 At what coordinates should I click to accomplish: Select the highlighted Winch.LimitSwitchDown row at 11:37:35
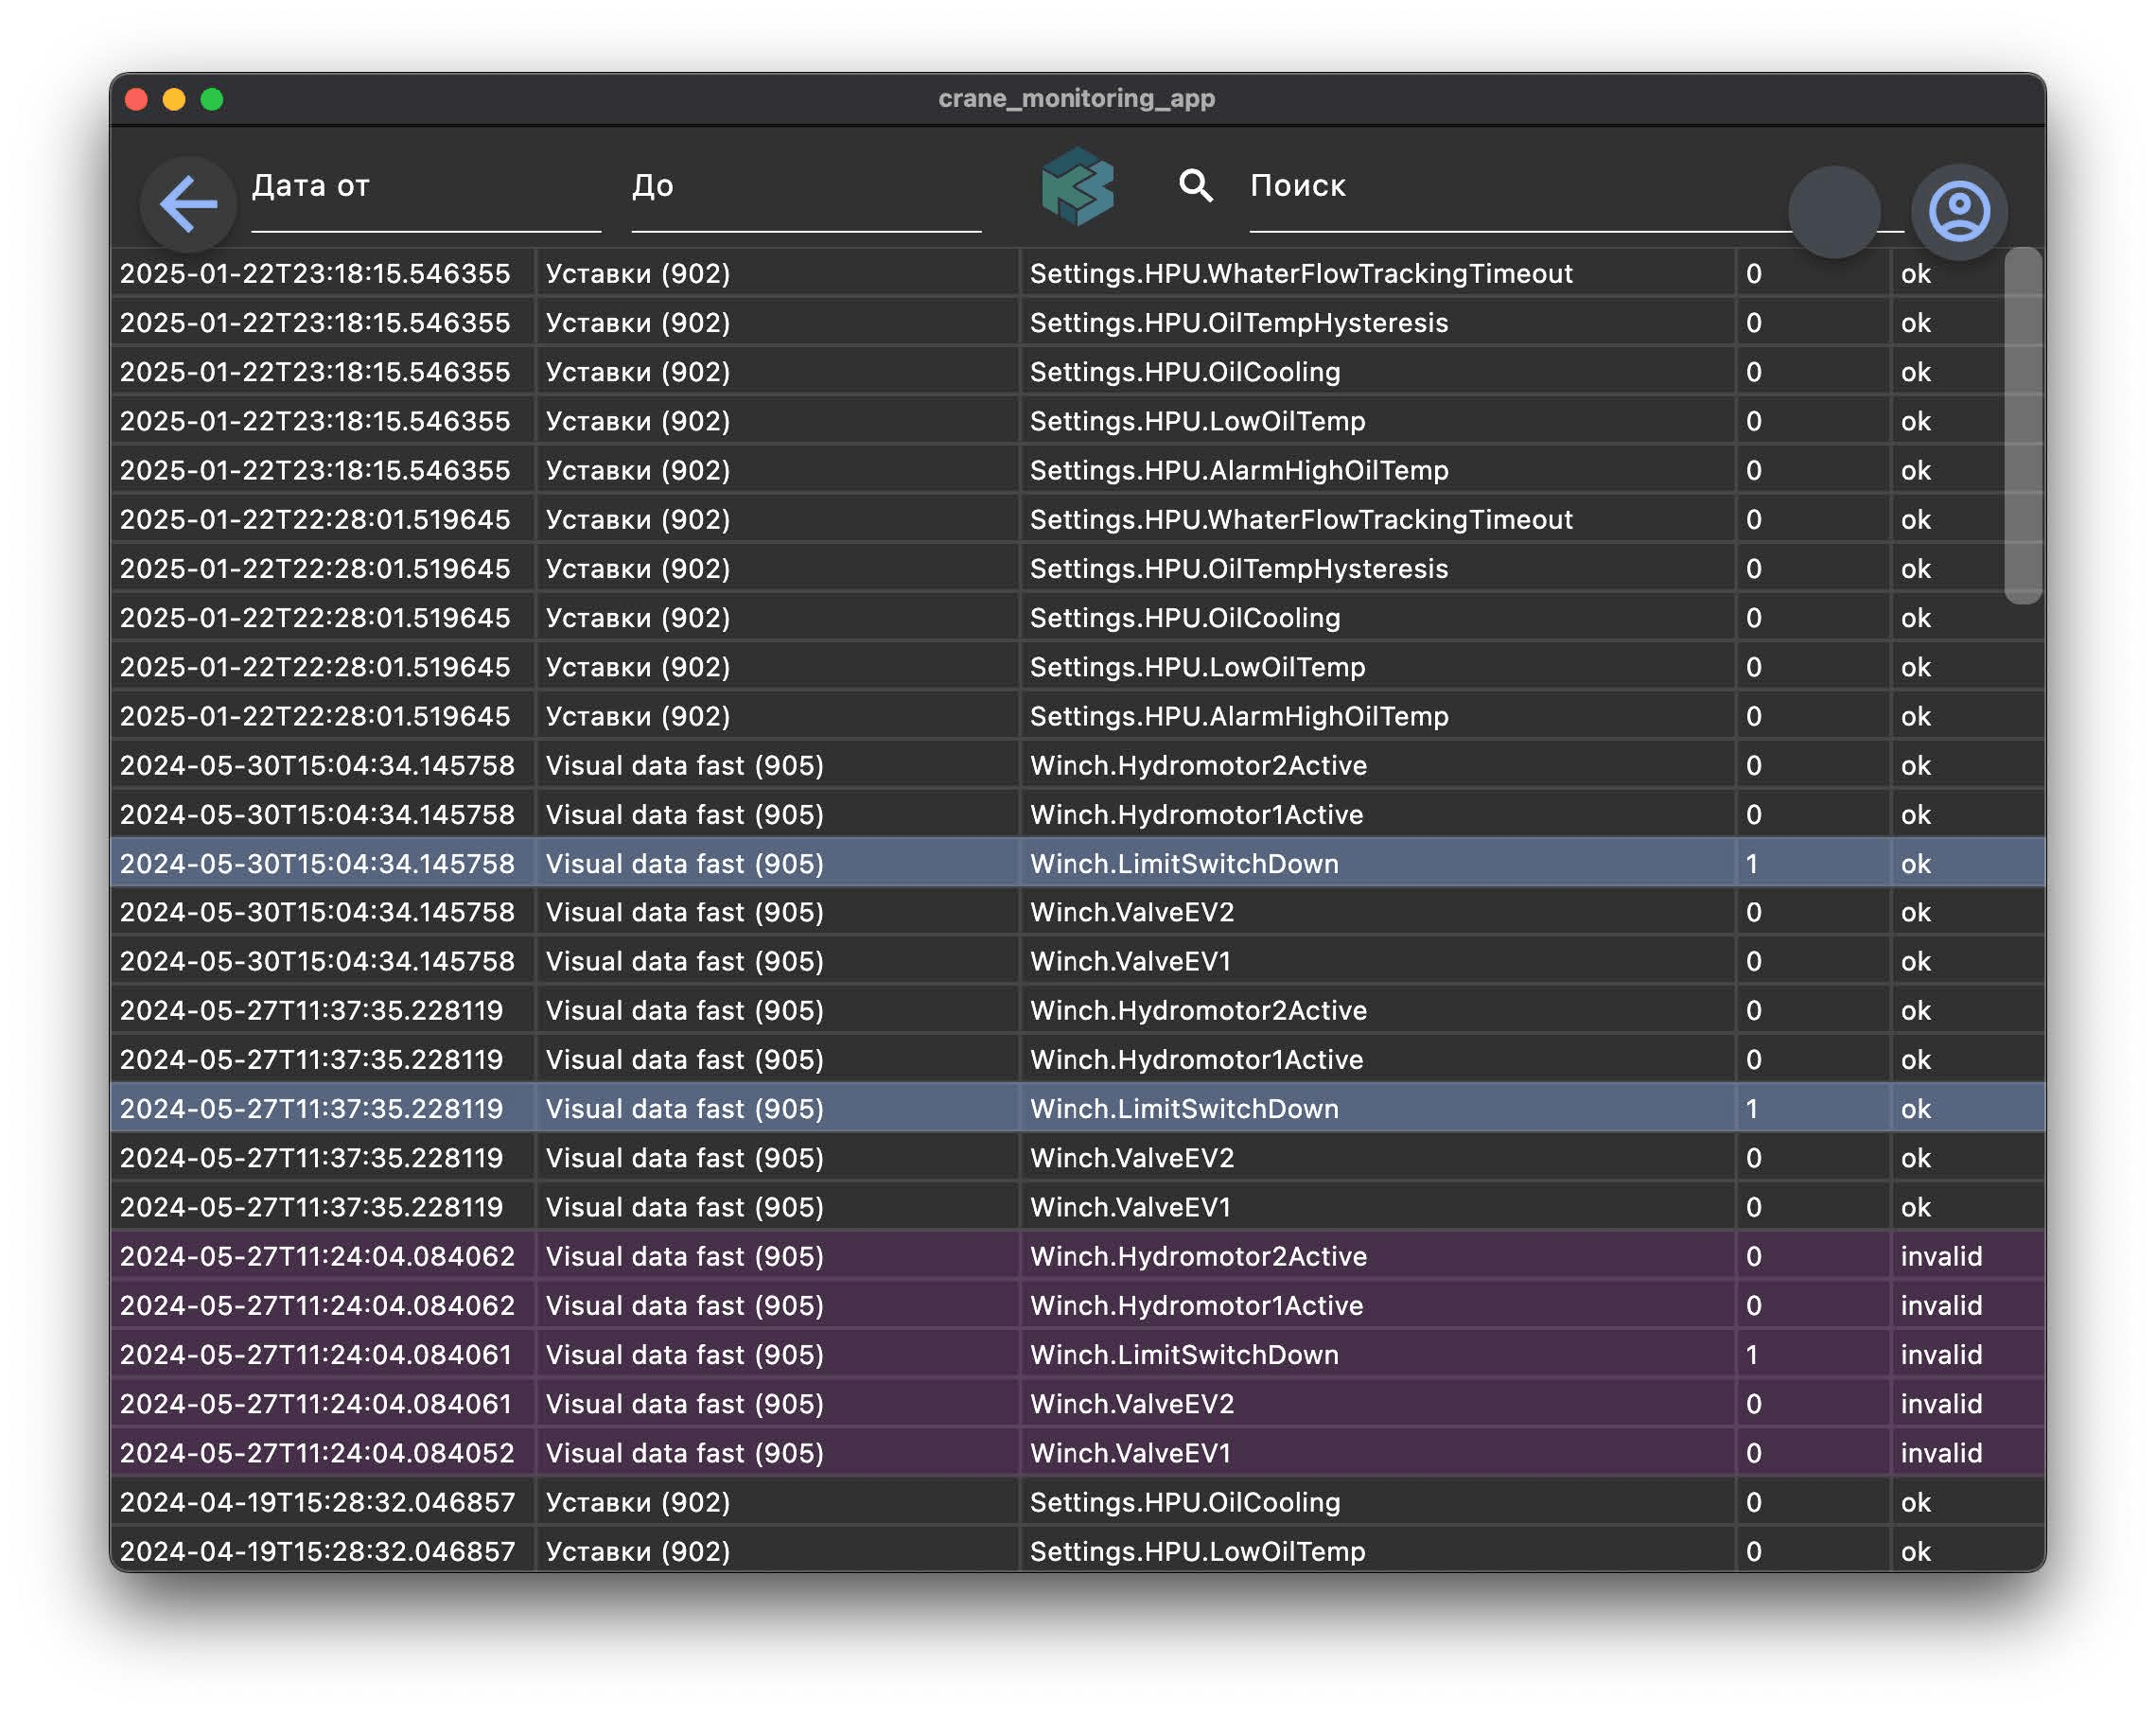(x=1078, y=1108)
